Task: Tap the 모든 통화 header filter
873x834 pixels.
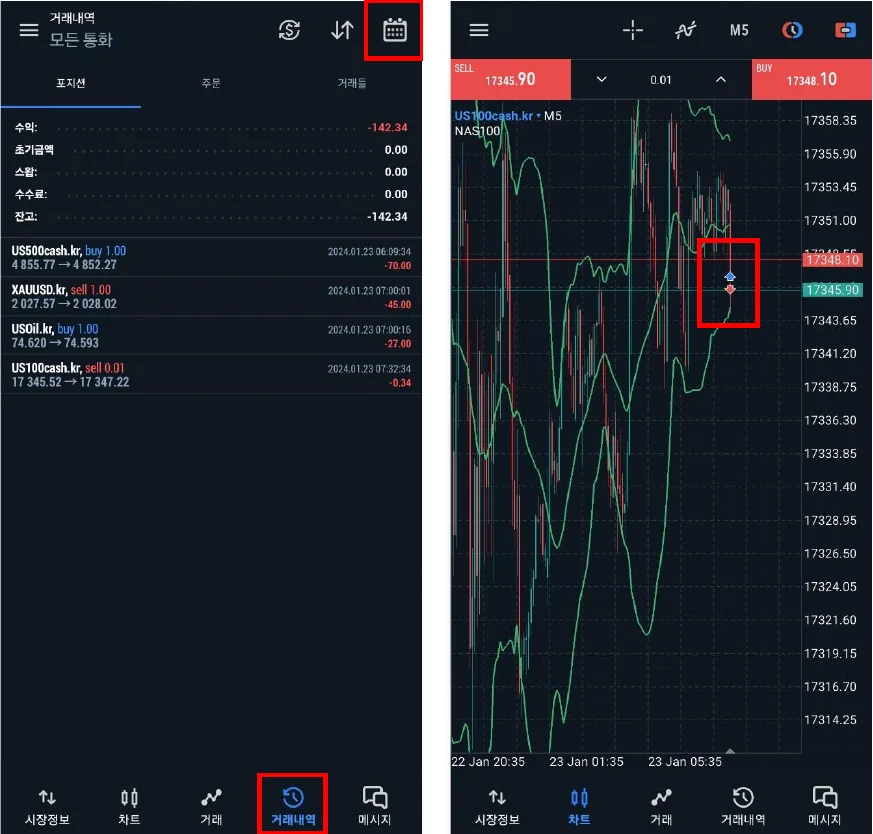Action: pyautogui.click(x=81, y=40)
